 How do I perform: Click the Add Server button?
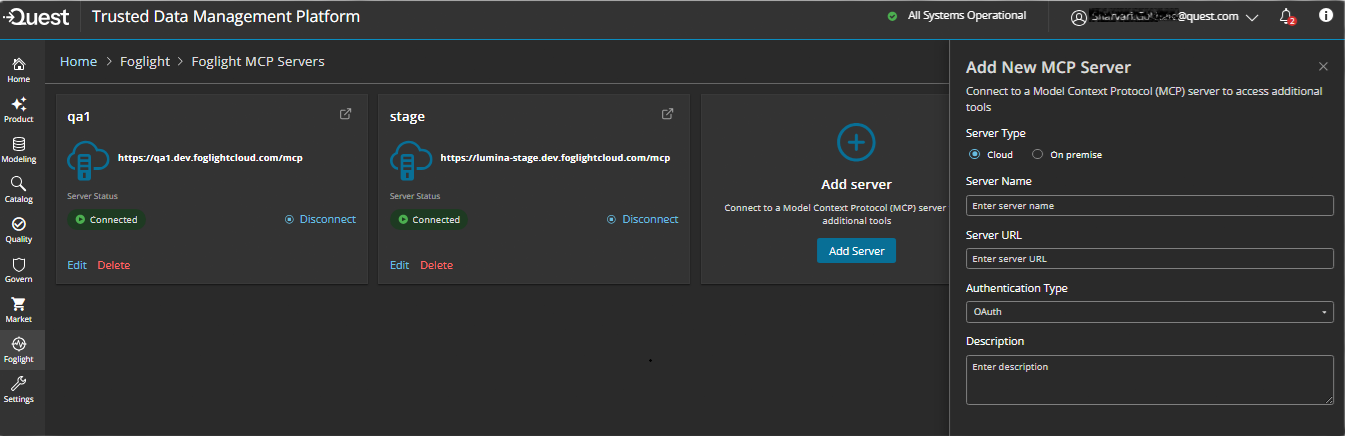(x=856, y=251)
